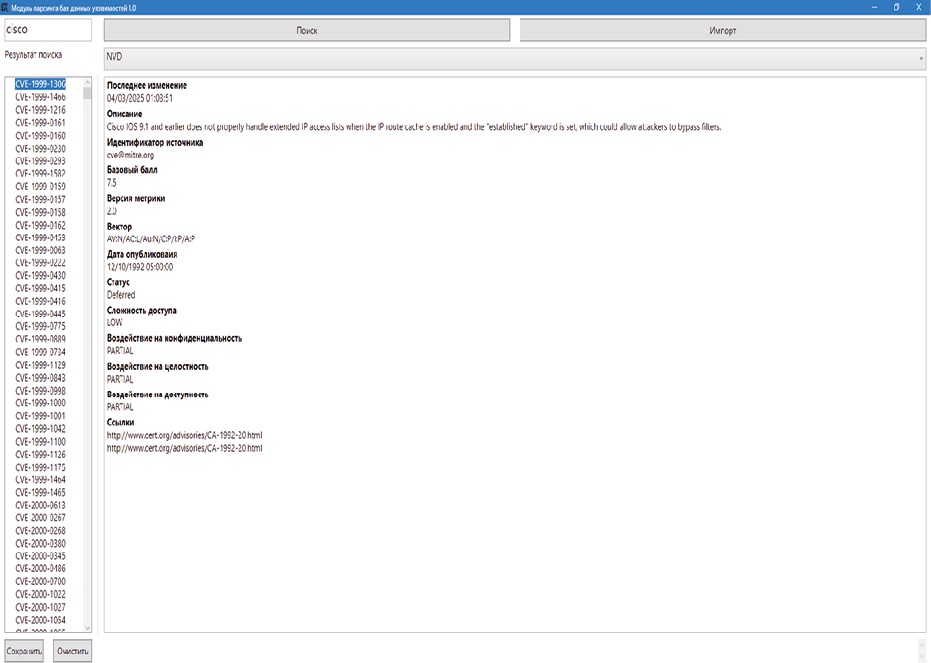Select CVE-1999-1465 in the list
The width and height of the screenshot is (931, 663).
pos(40,492)
